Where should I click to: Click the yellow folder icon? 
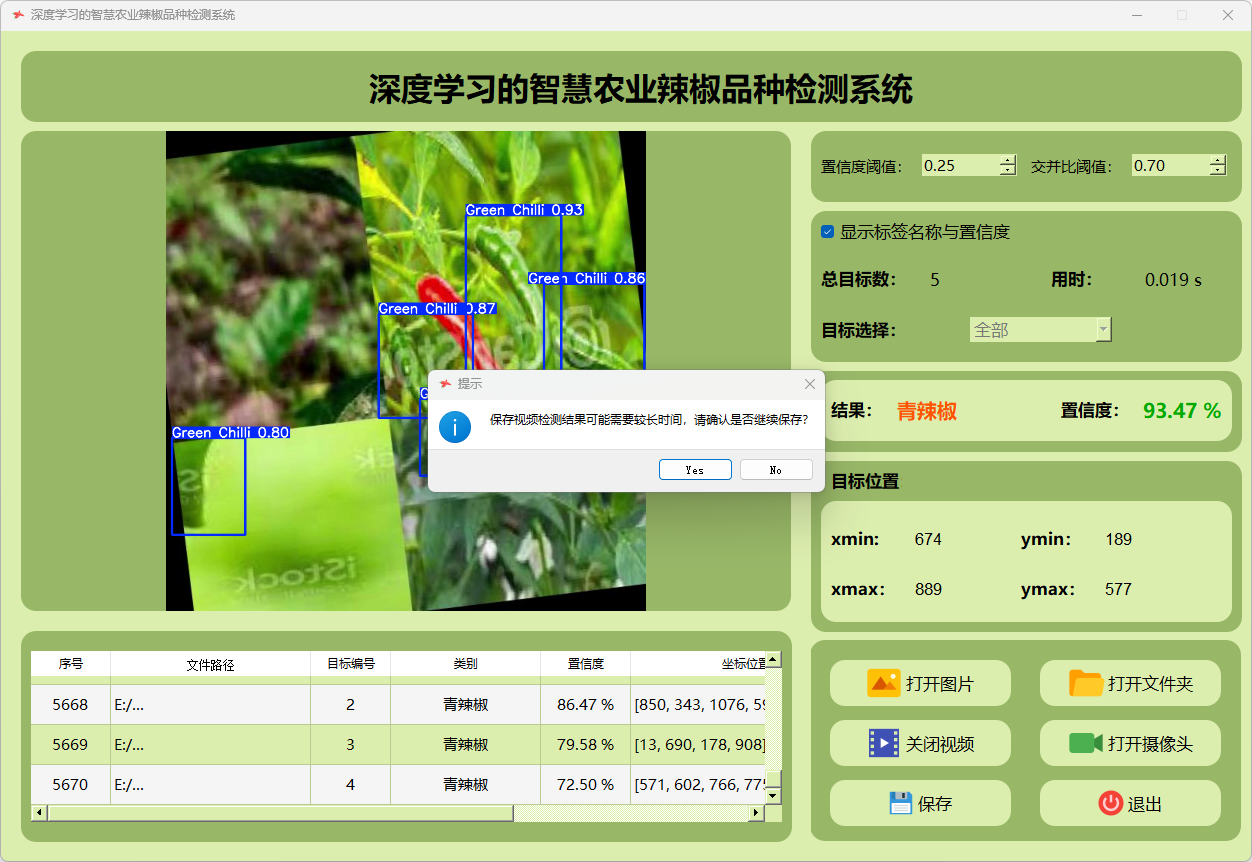[x=1085, y=684]
